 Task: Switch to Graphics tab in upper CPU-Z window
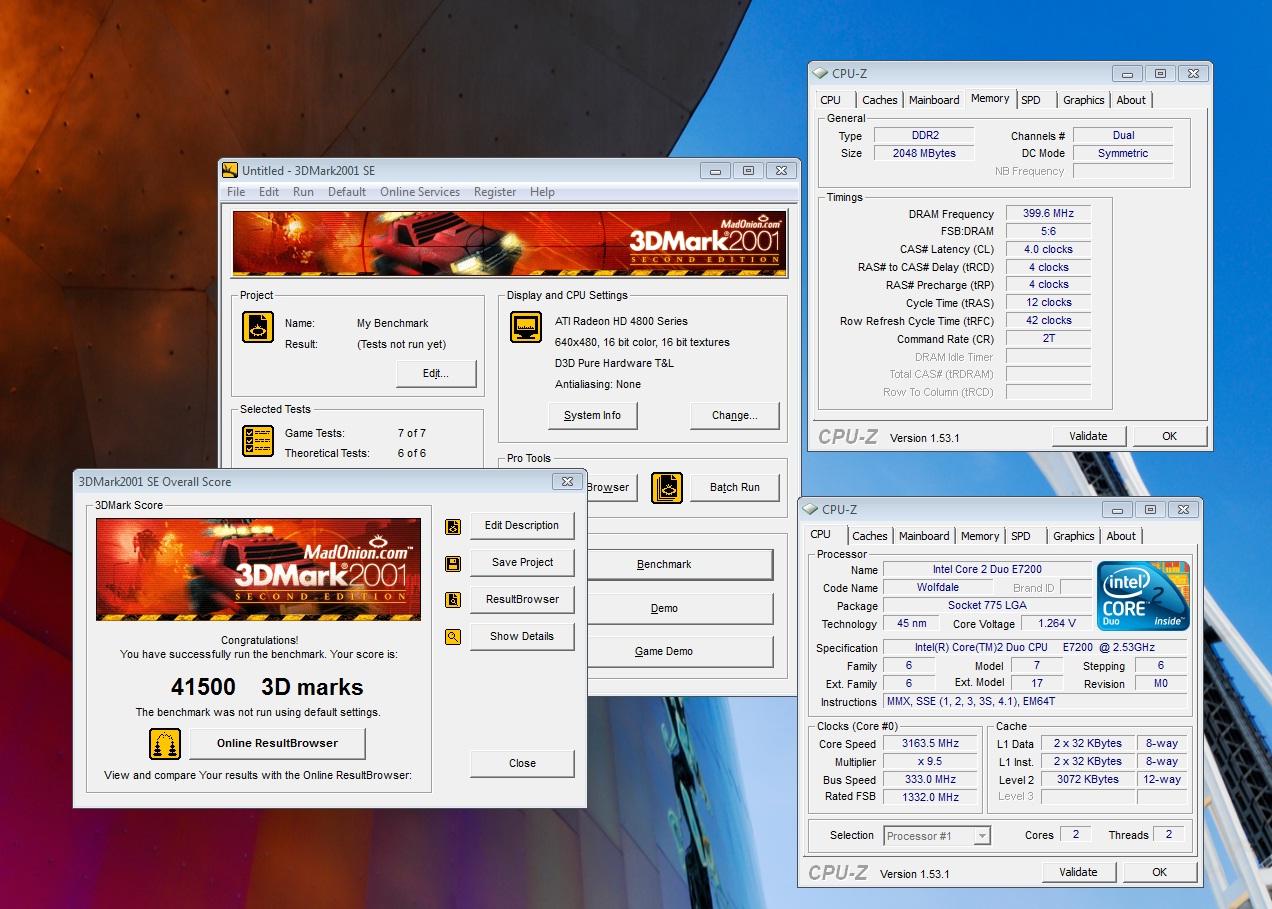click(1084, 100)
